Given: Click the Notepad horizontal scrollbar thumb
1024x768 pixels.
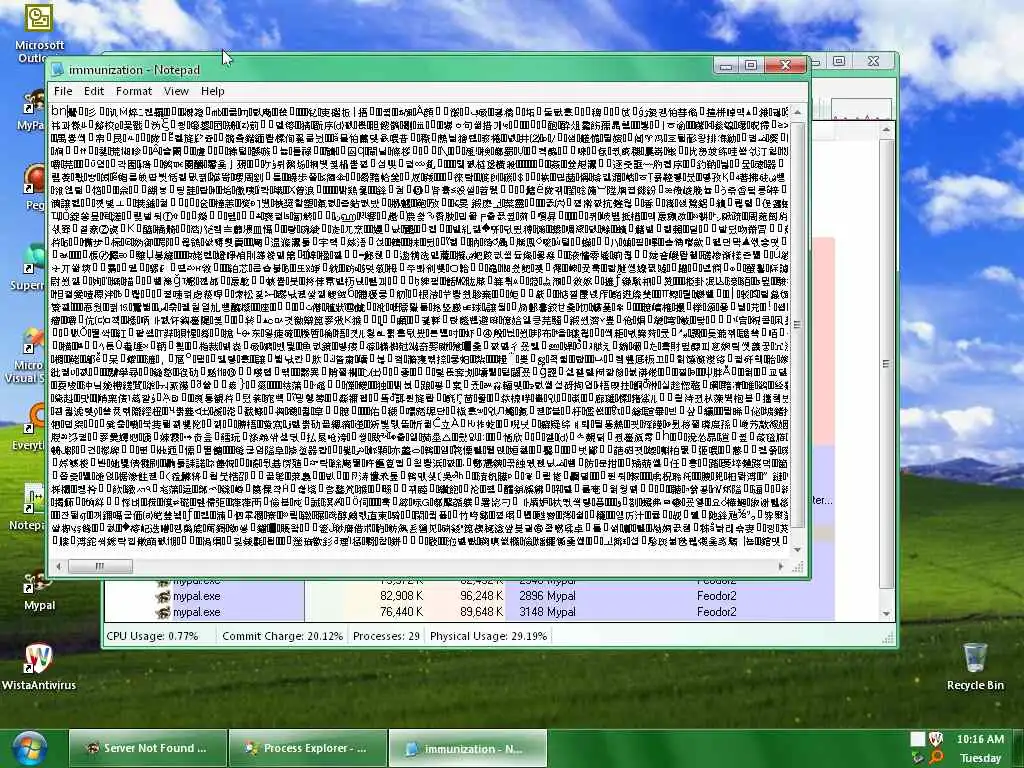Looking at the screenshot, I should click(x=100, y=566).
